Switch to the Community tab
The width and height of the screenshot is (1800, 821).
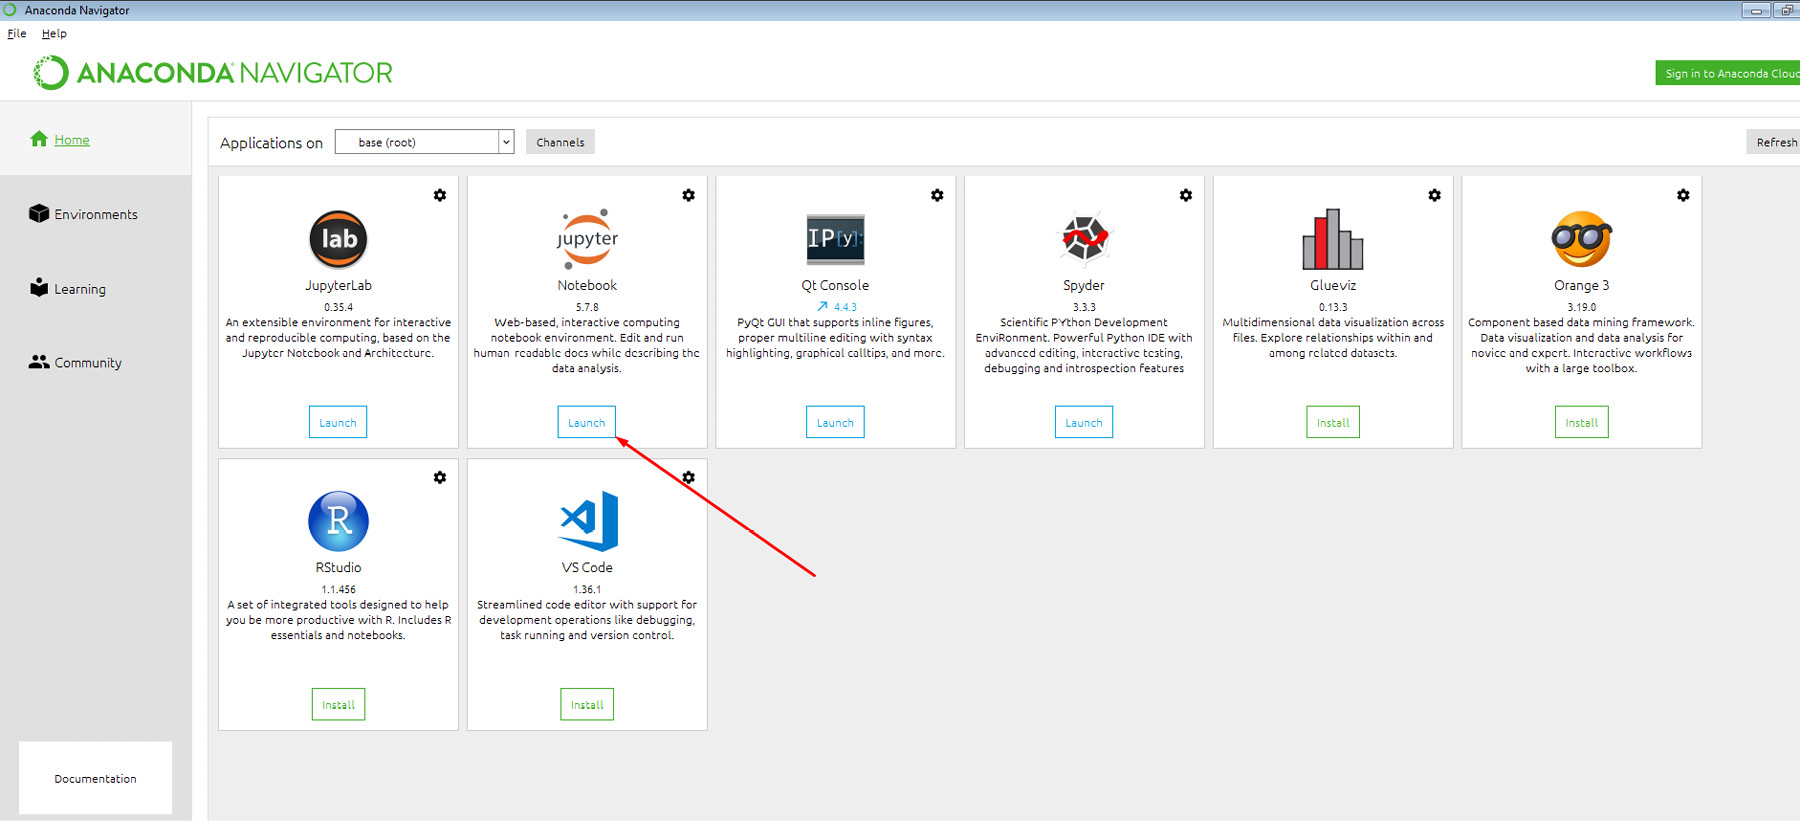click(x=88, y=363)
